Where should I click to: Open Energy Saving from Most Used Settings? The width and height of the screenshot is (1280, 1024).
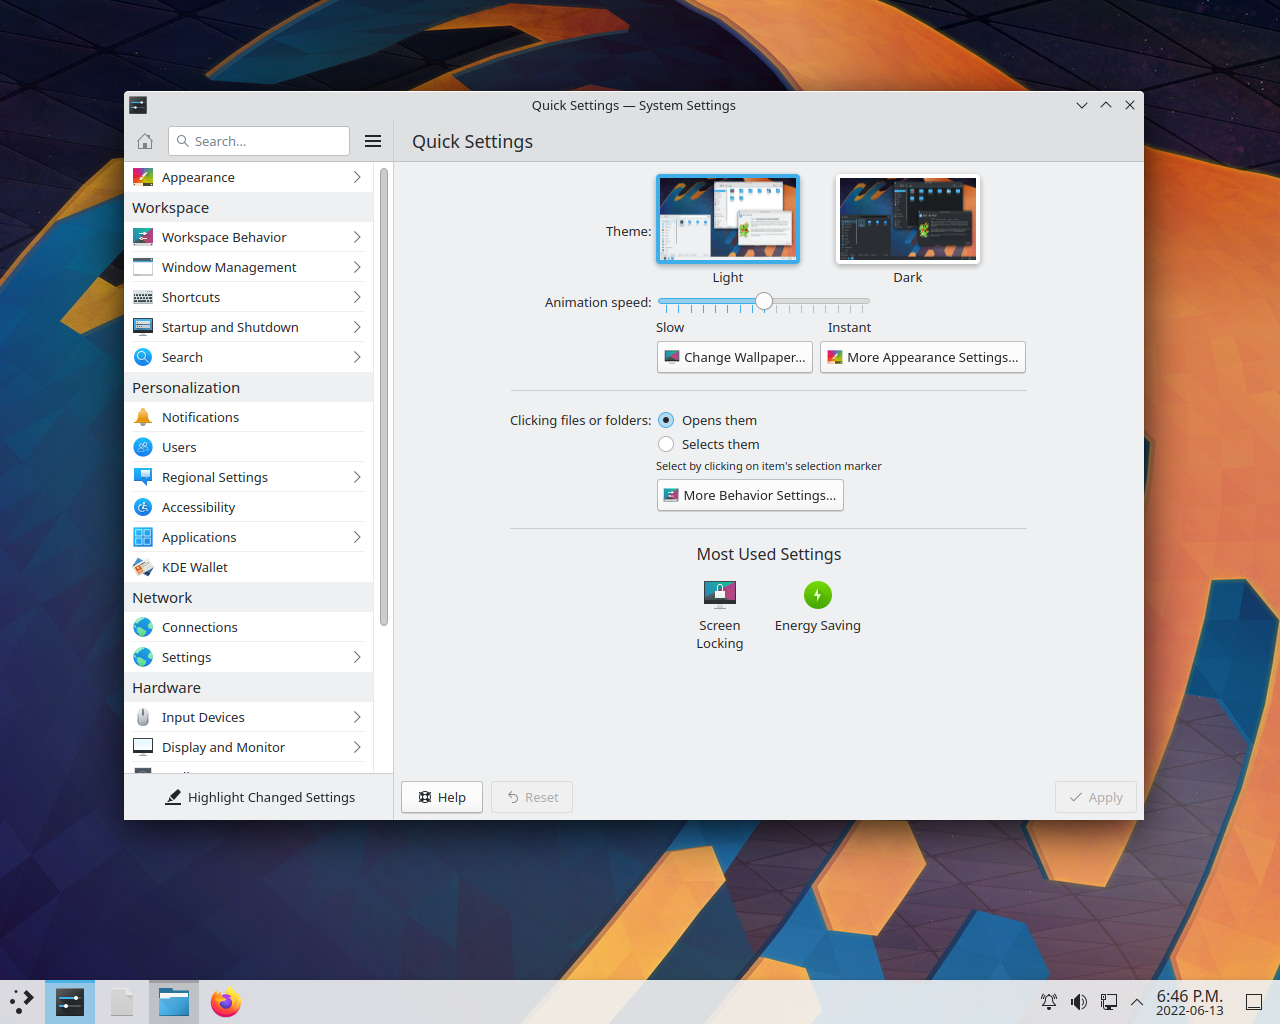coord(818,607)
